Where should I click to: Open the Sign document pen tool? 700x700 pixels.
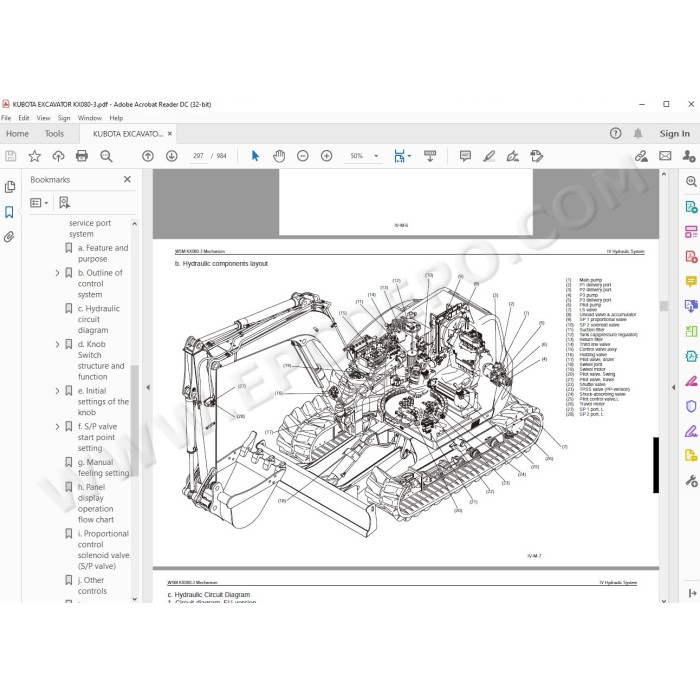512,156
